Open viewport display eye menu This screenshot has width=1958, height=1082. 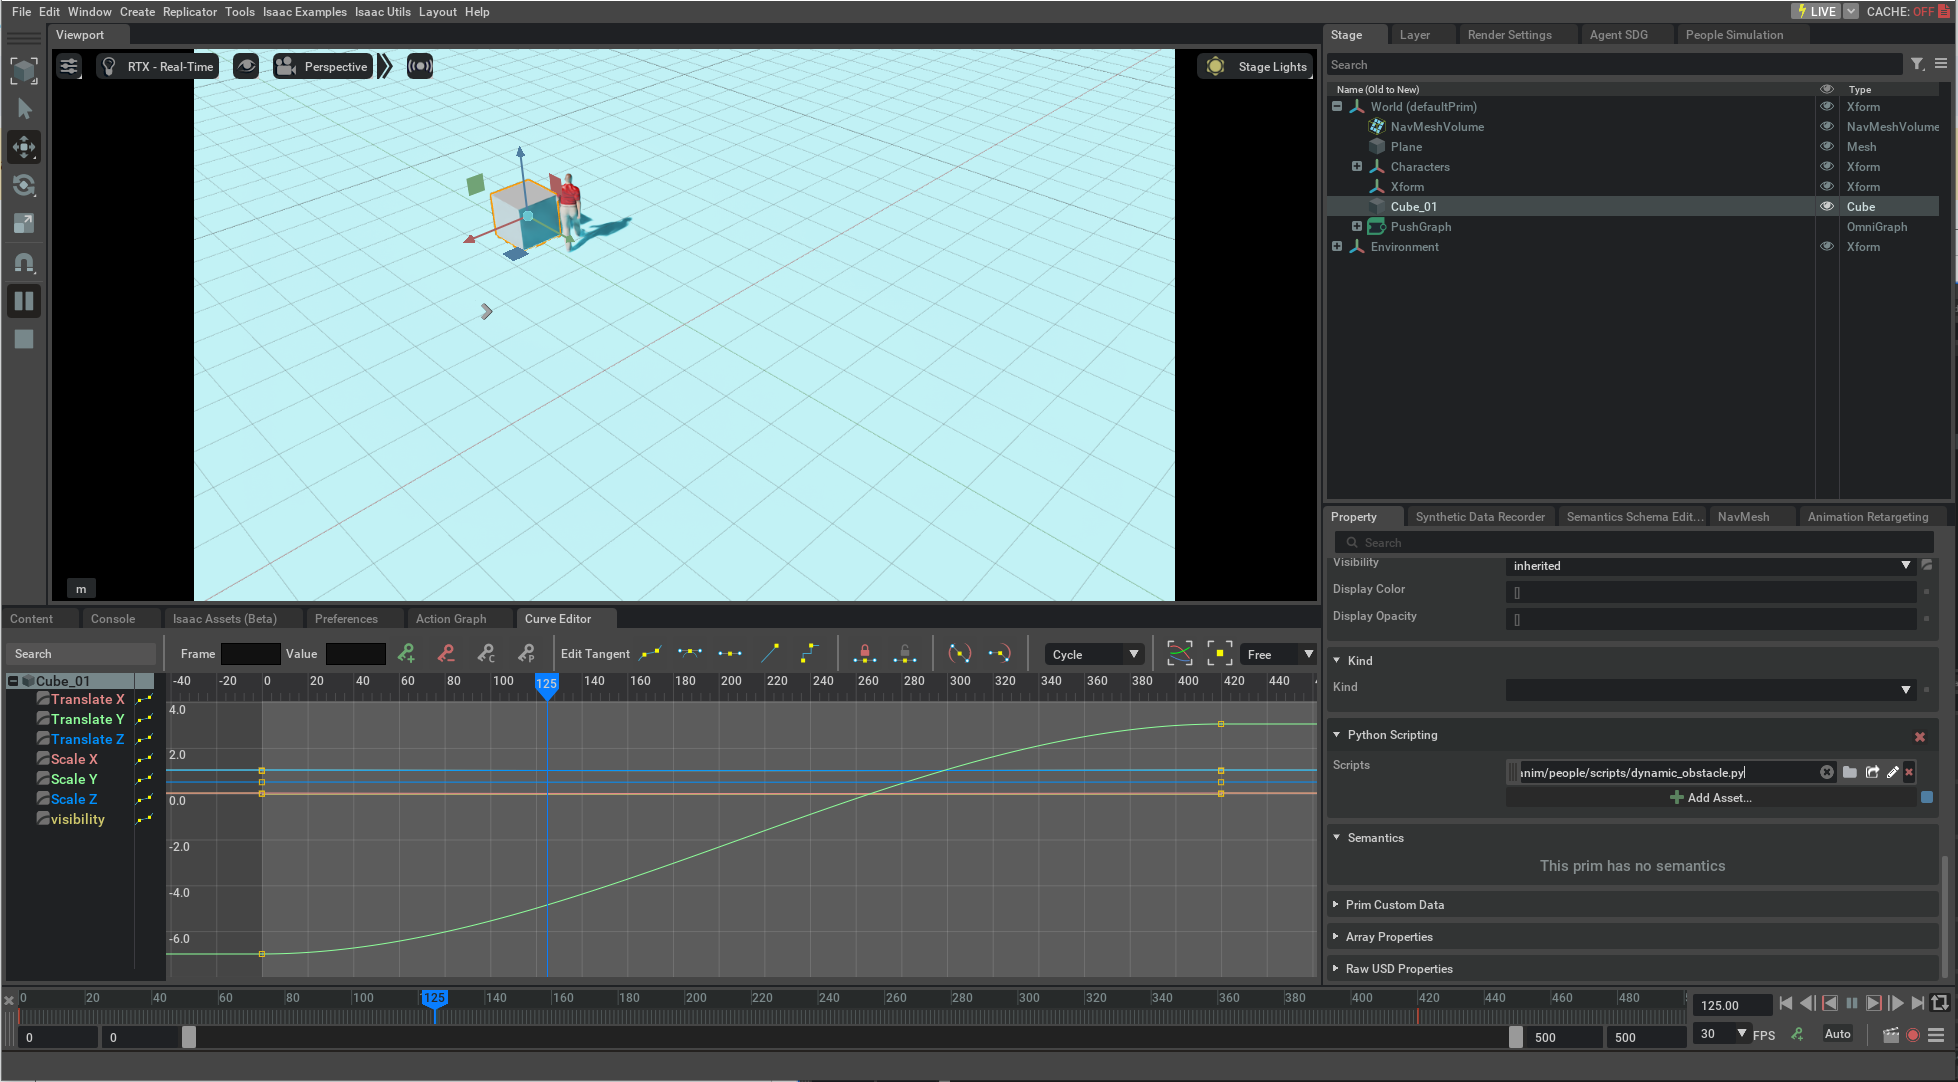246,66
